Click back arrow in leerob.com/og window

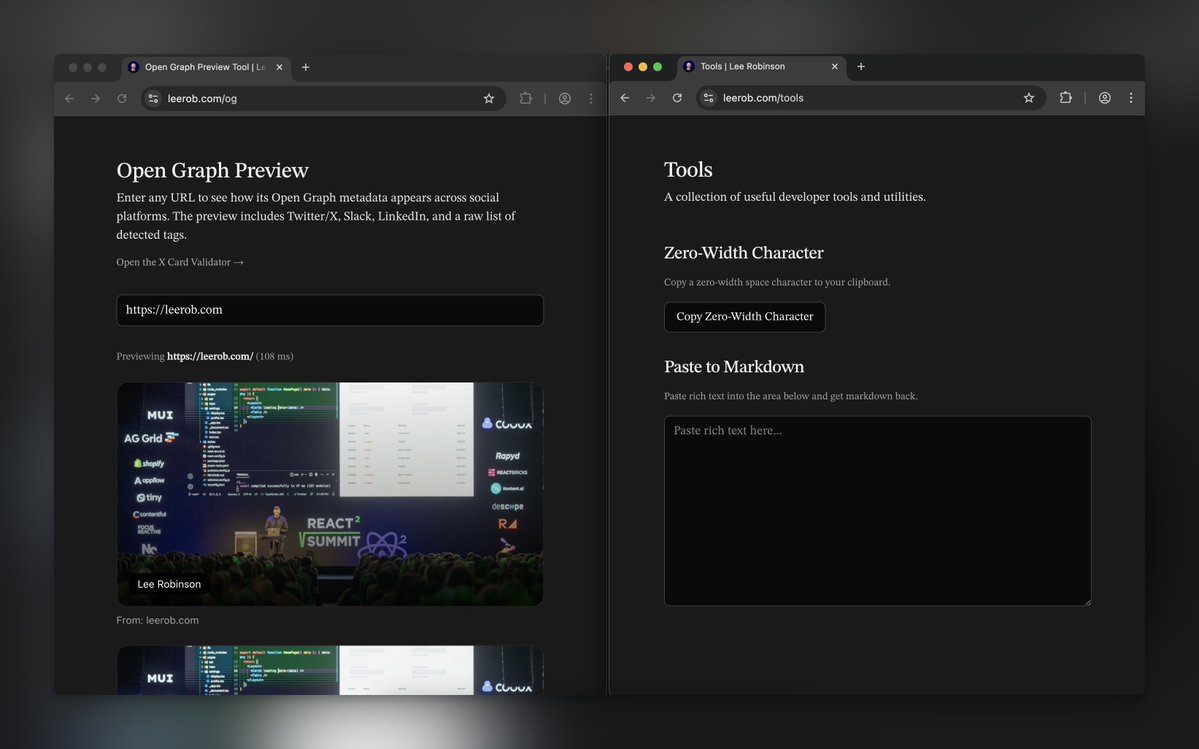pos(70,99)
